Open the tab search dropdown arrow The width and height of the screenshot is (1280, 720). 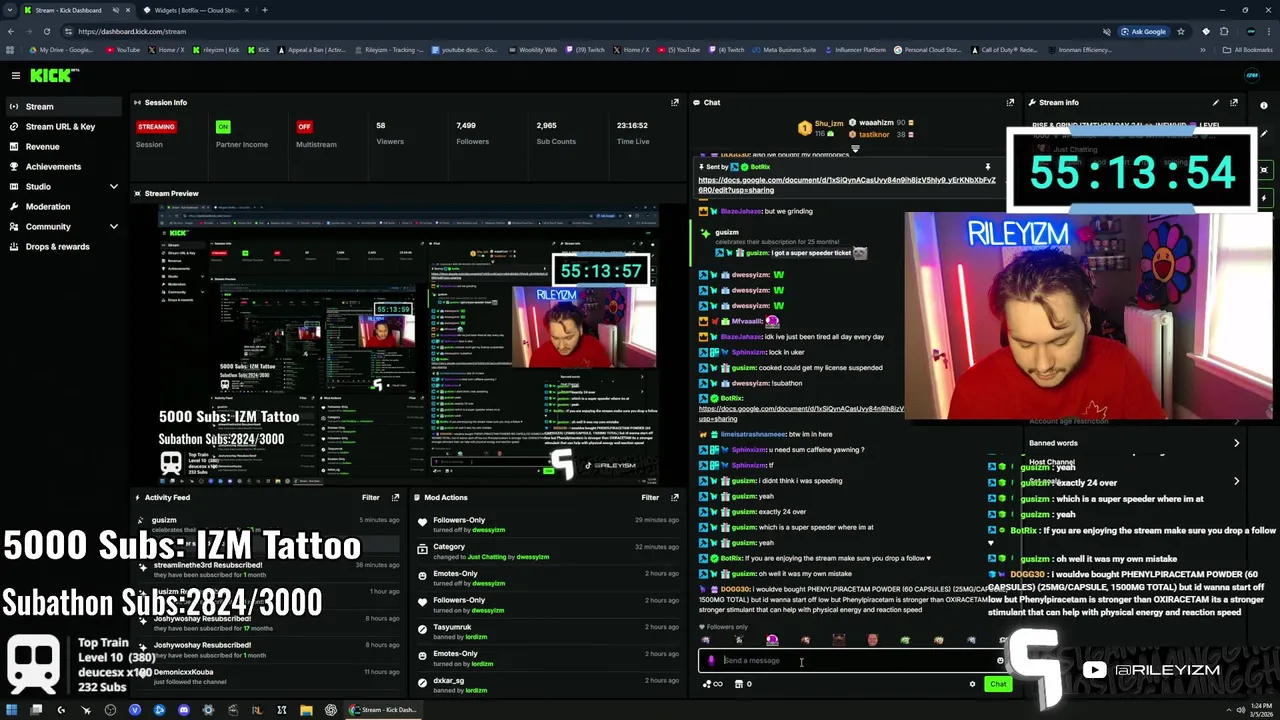coord(10,10)
